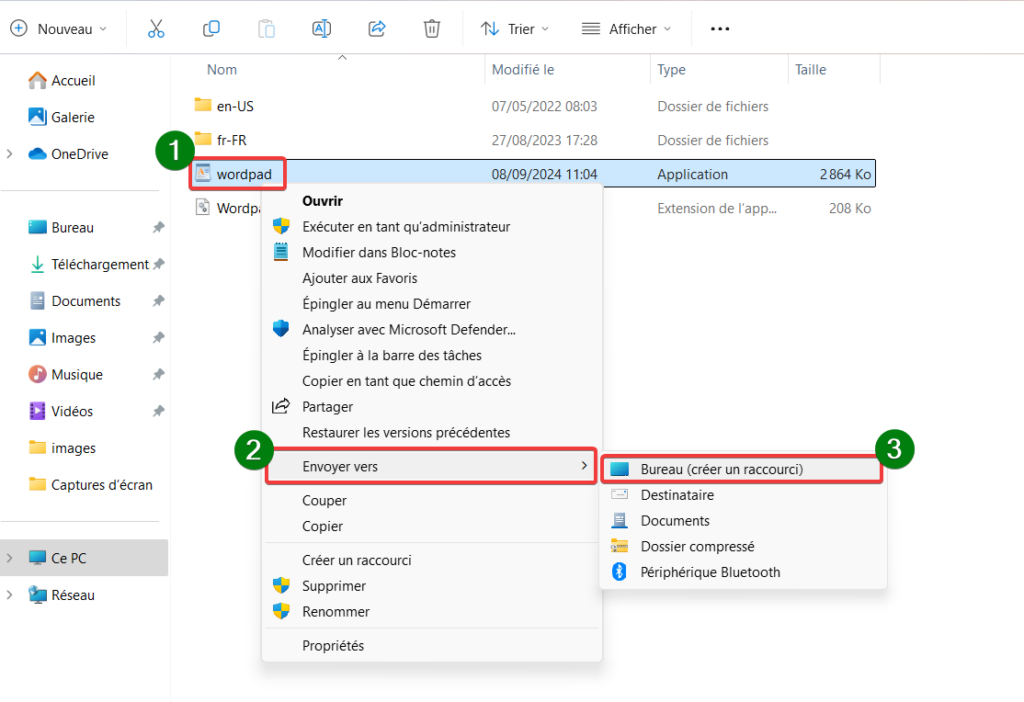Screen dimensions: 1024x702
Task: Open Propriétés from the context menu
Action: pos(431,645)
